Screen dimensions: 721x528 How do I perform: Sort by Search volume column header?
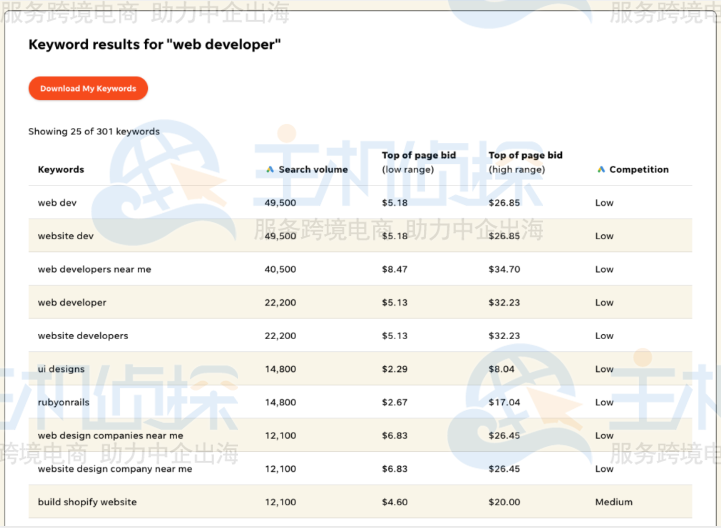point(313,170)
